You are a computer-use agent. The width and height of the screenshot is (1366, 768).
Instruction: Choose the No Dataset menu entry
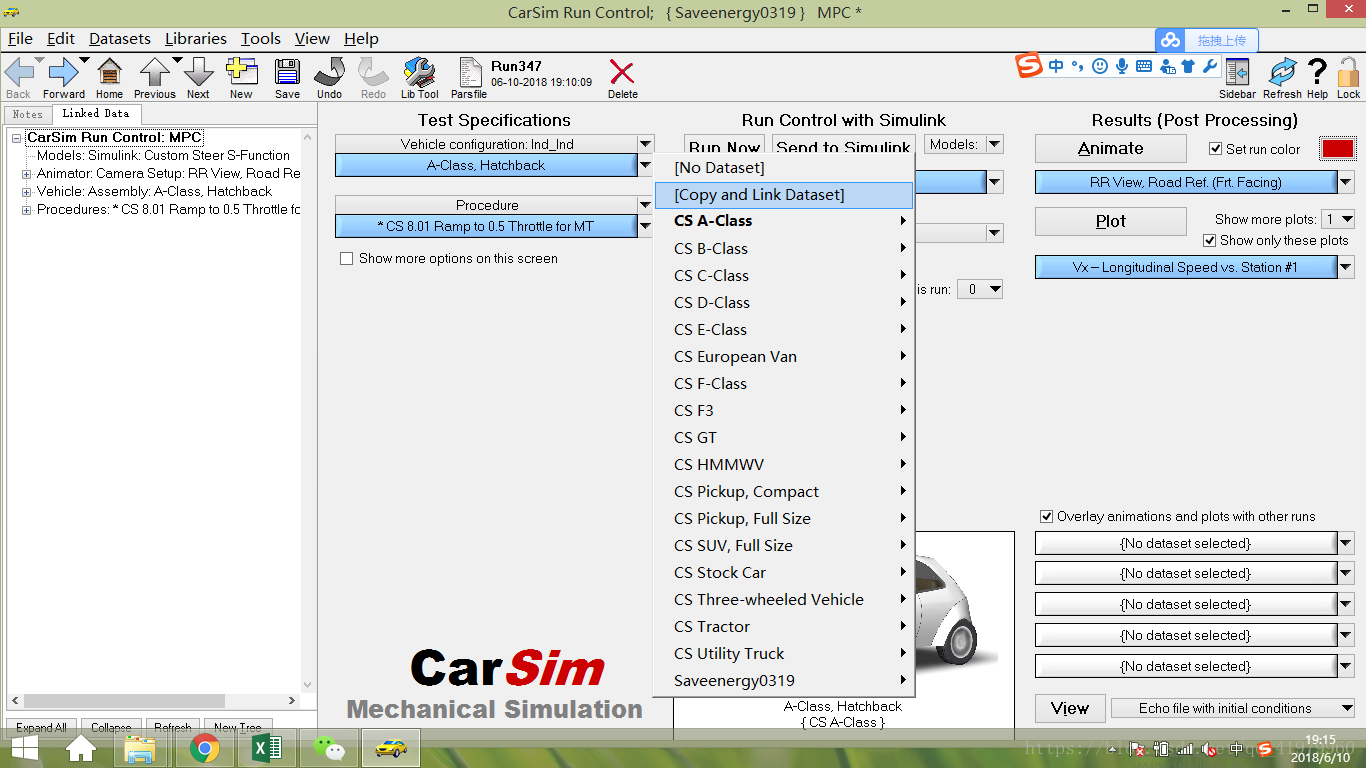[784, 168]
